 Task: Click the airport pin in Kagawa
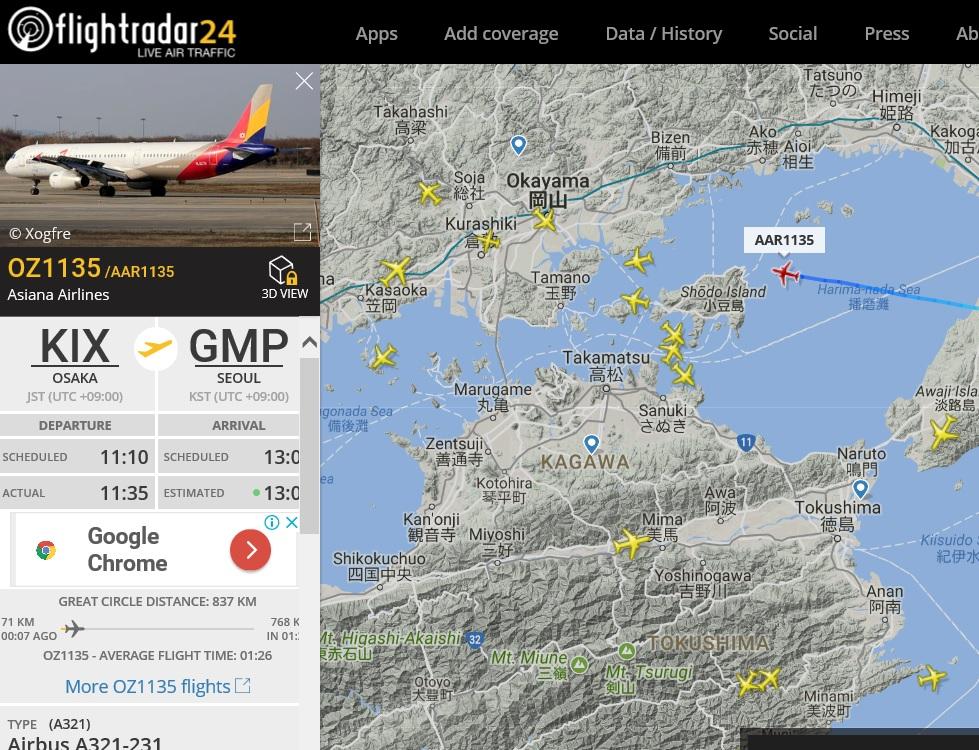(x=591, y=444)
